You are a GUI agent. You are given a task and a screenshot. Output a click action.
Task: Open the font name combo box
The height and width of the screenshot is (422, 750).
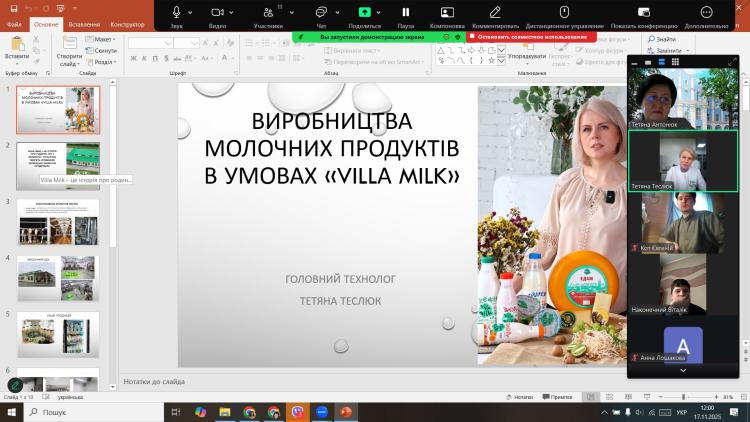[150, 43]
